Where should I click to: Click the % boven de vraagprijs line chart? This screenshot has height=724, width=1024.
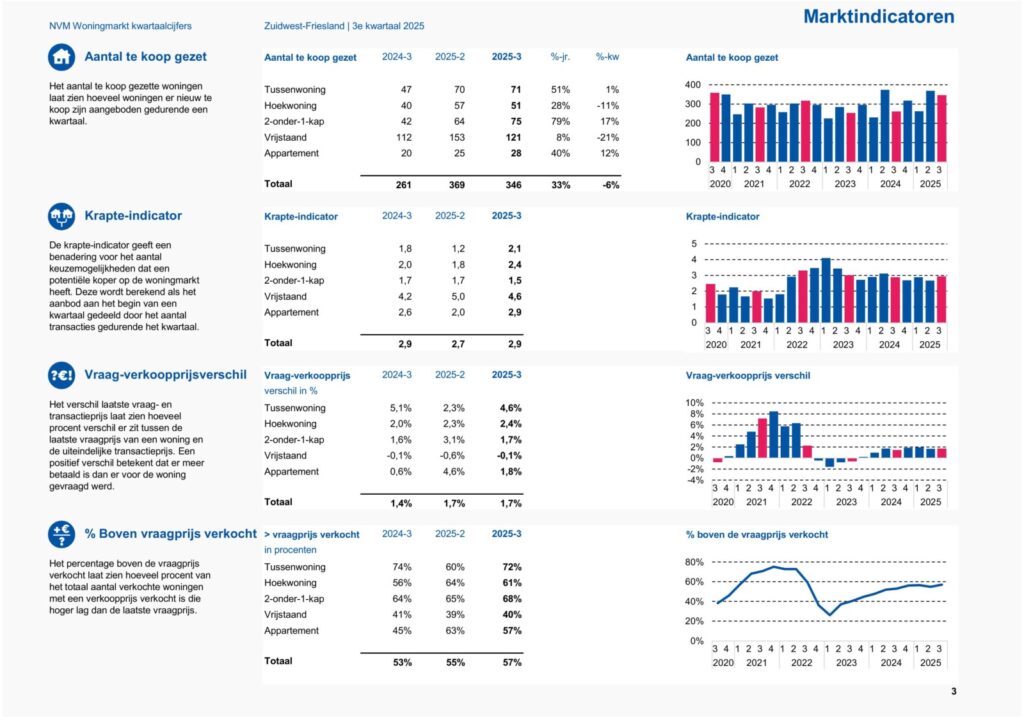tap(820, 600)
